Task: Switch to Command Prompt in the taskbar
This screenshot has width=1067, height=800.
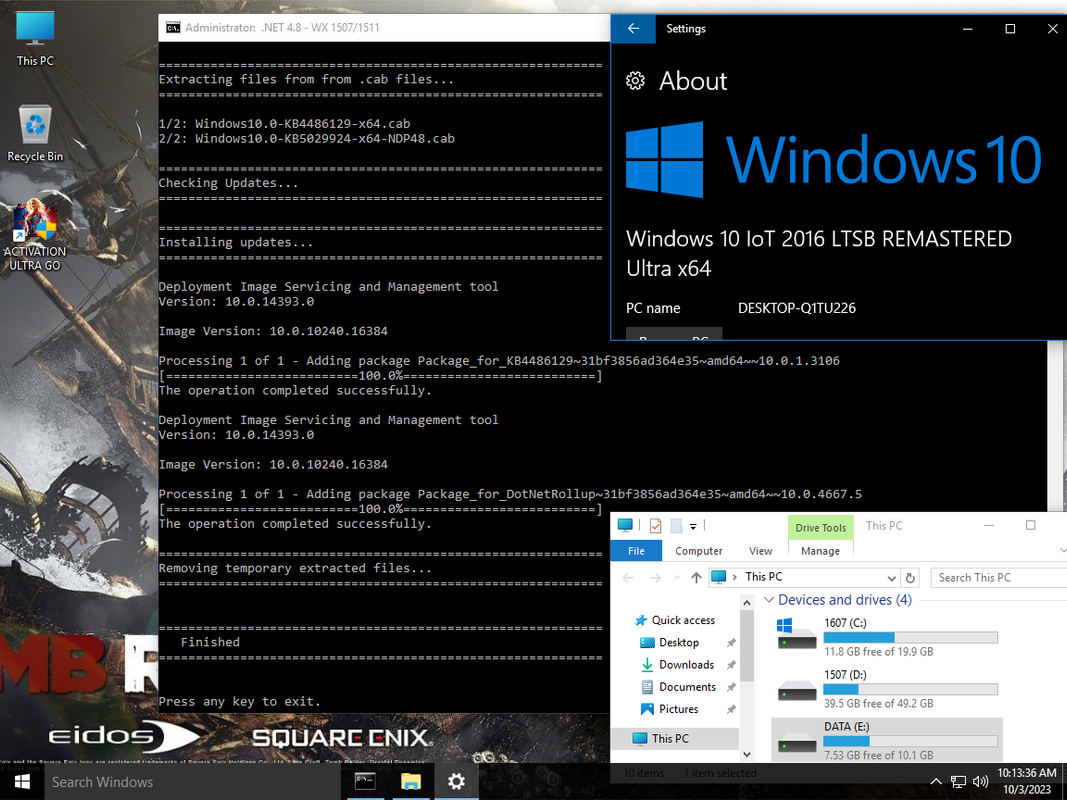Action: pos(365,782)
